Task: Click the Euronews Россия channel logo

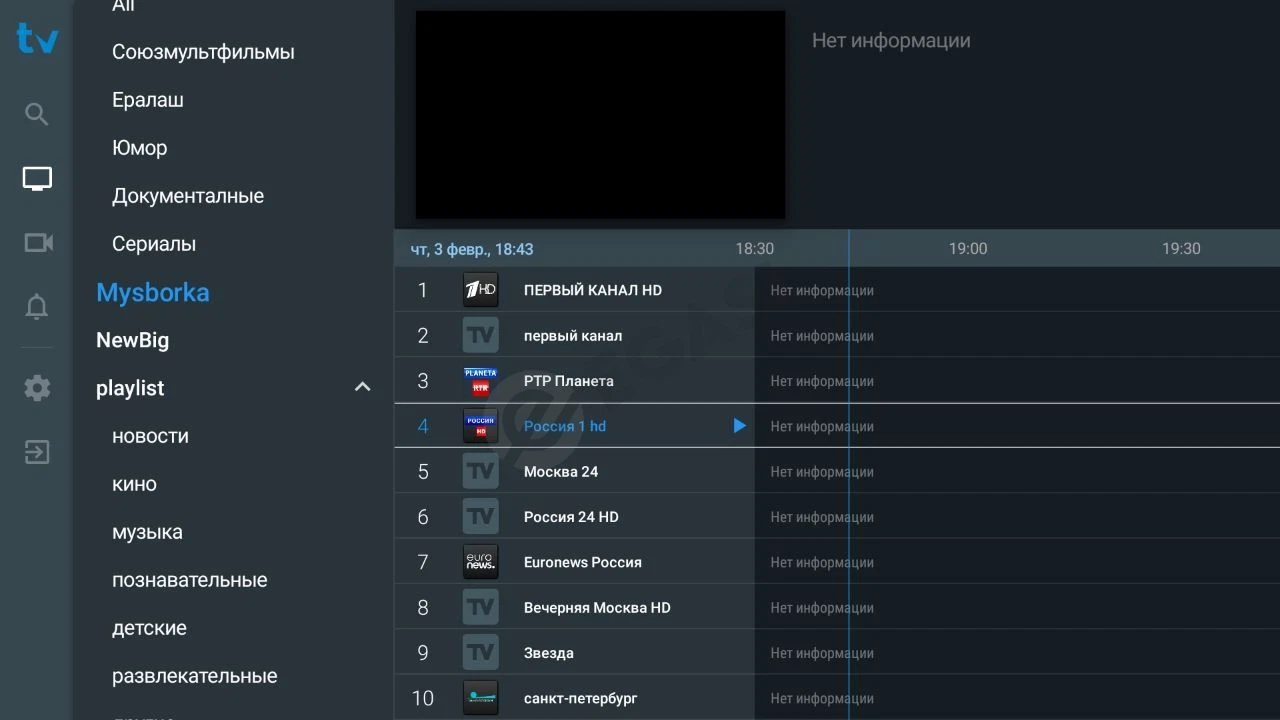Action: [x=480, y=562]
